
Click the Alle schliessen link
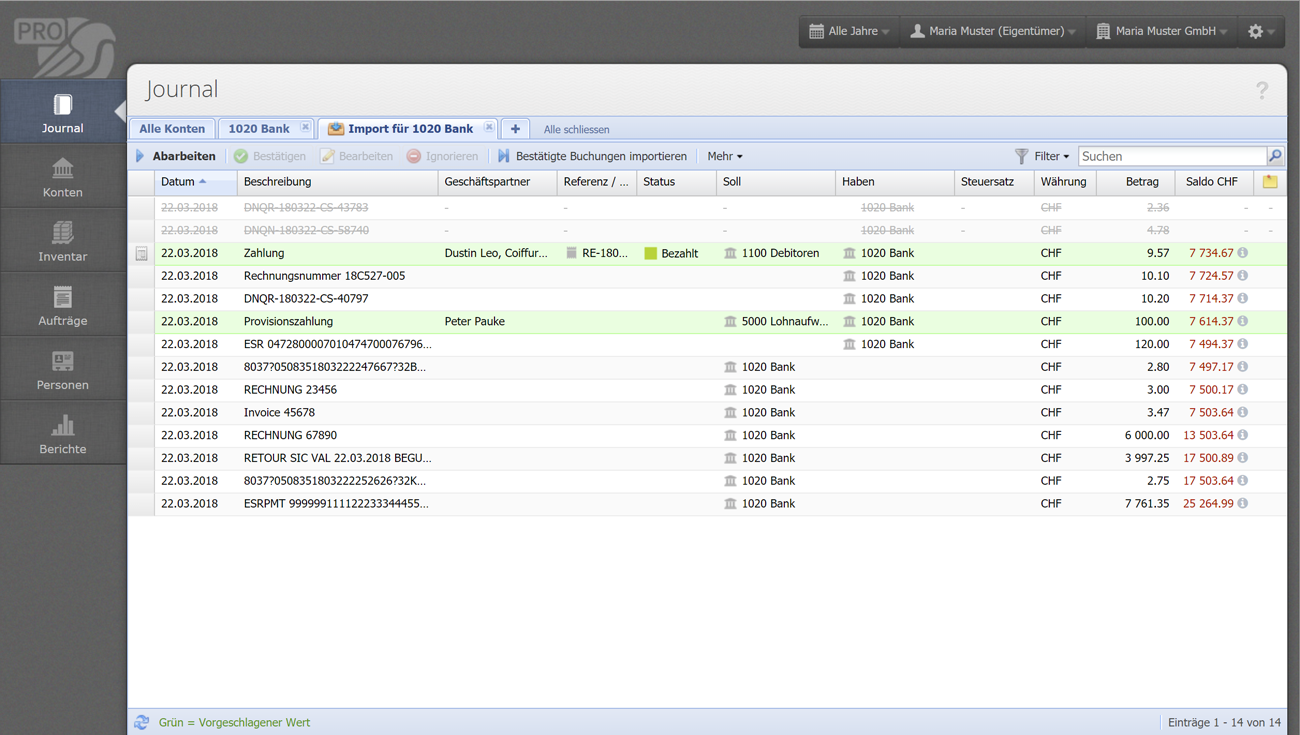(576, 130)
